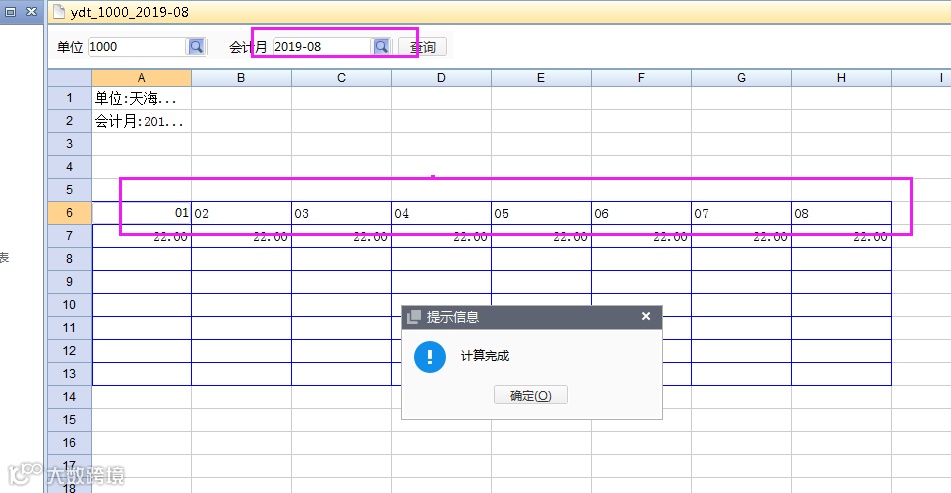951x493 pixels.
Task: Select cell with value 08
Action: 841,213
